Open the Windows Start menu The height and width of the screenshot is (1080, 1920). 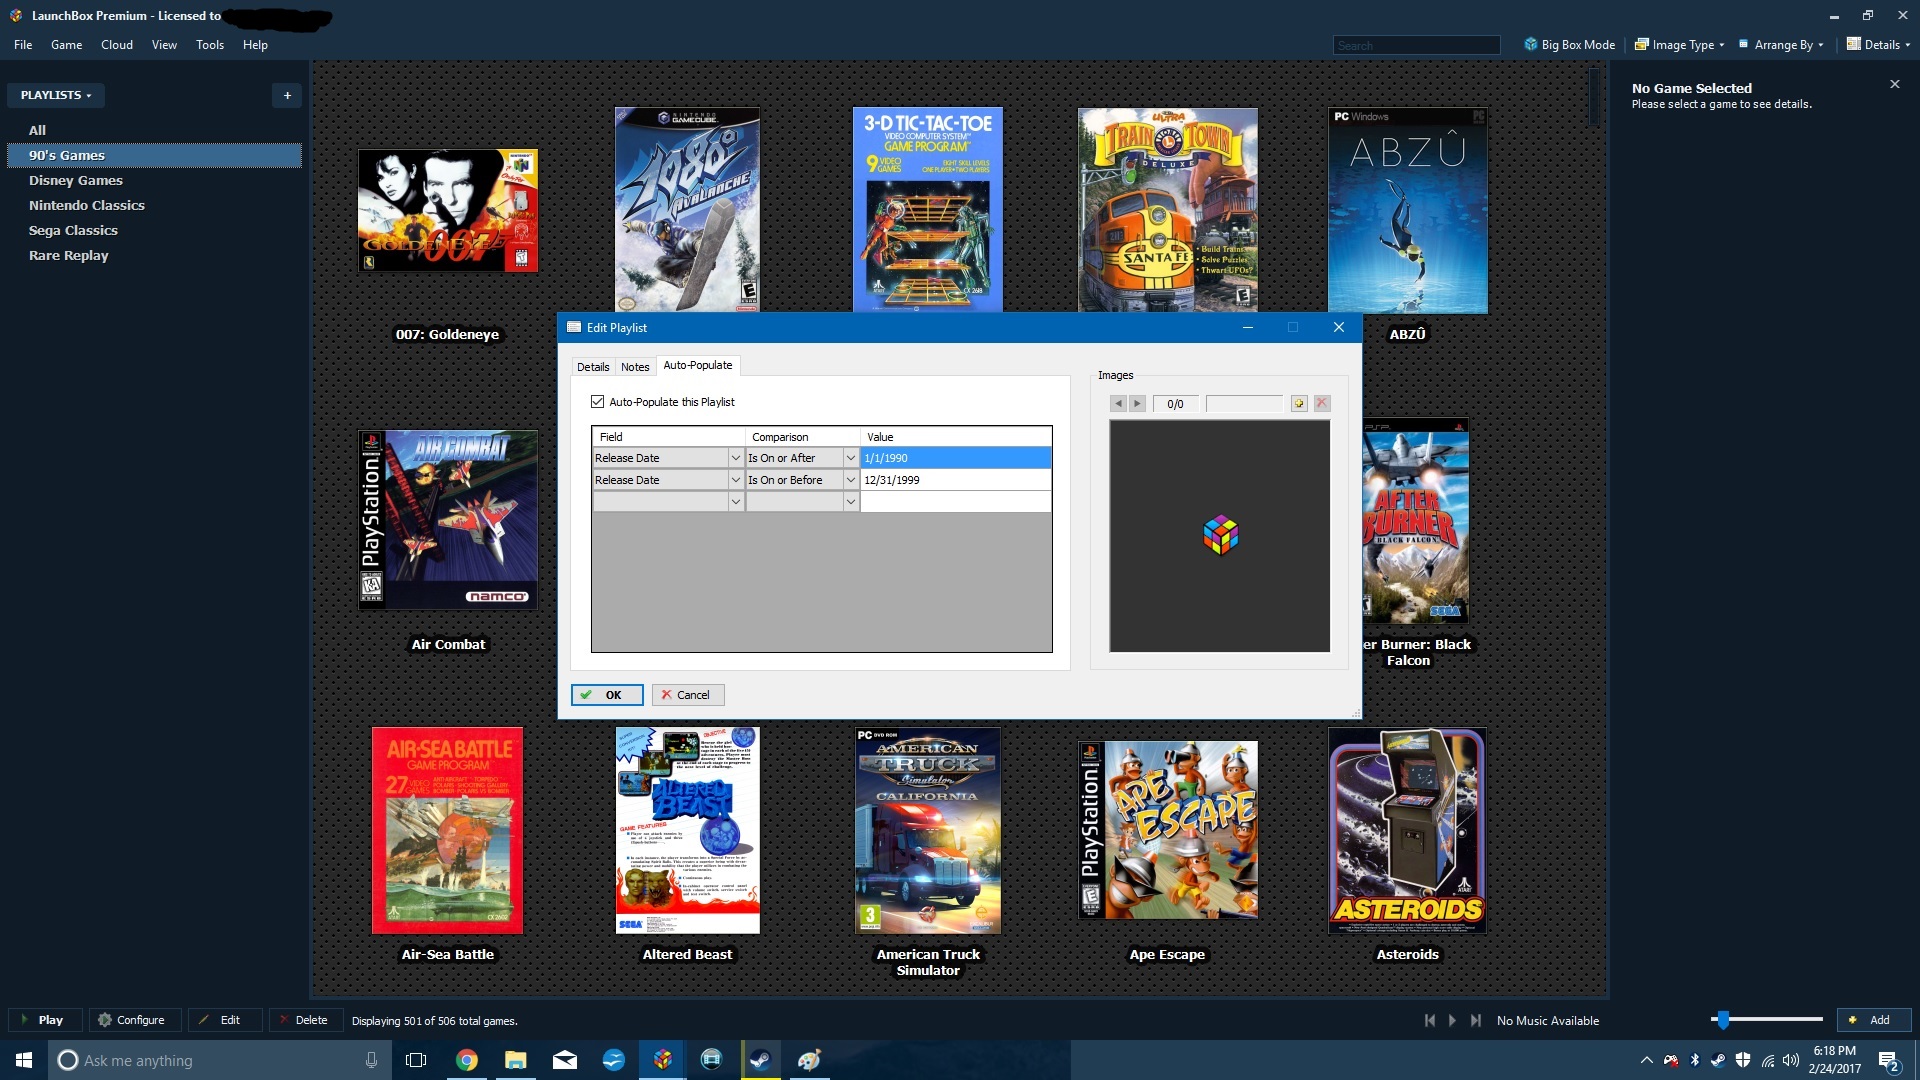click(24, 1060)
